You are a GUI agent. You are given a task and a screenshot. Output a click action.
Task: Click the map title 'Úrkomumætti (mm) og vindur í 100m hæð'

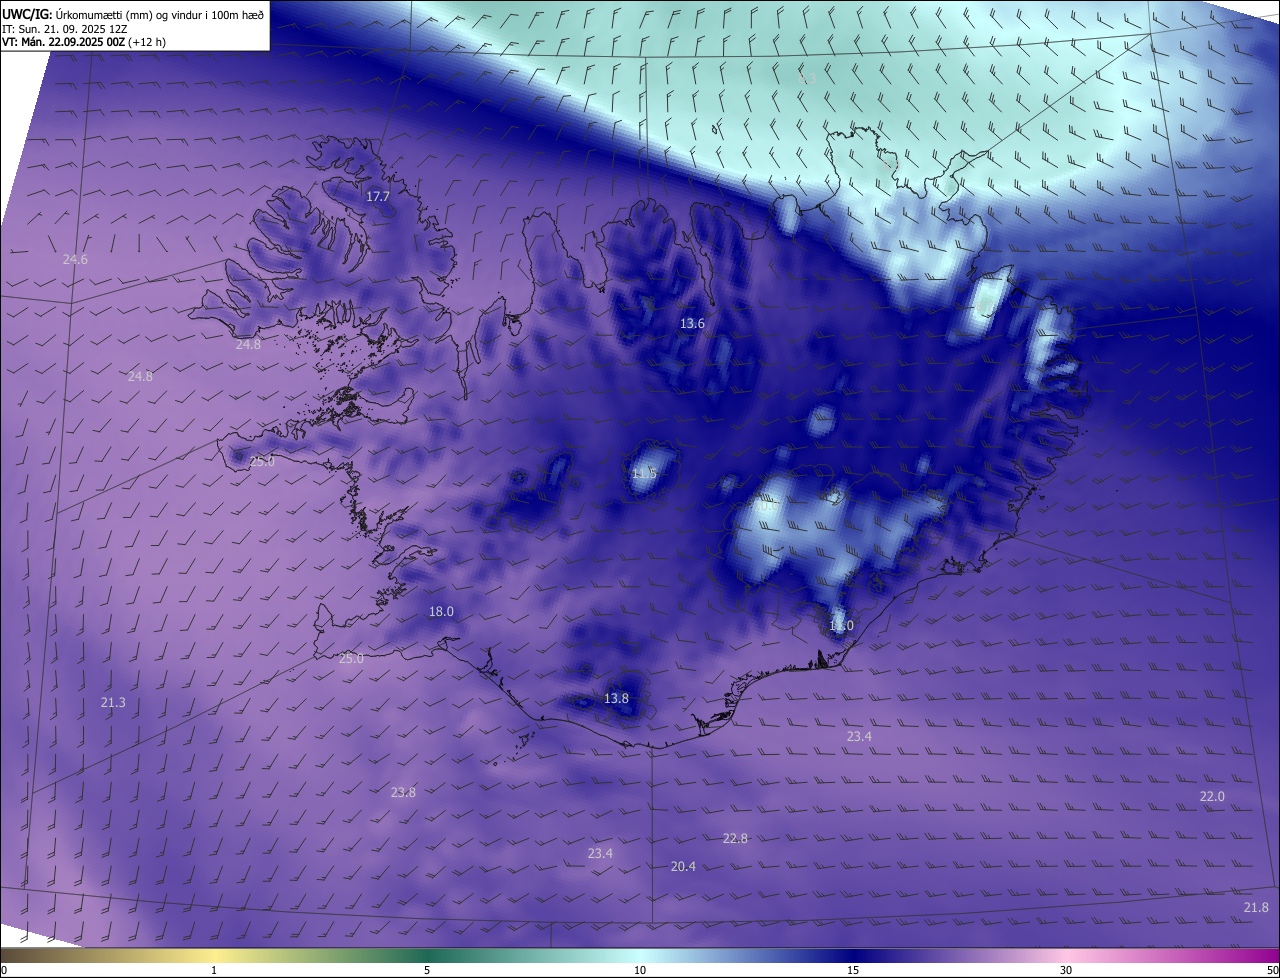click(160, 13)
